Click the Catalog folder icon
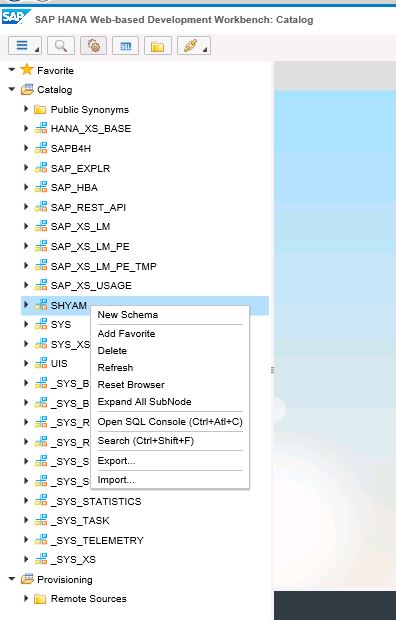This screenshot has height=620, width=396. (x=27, y=89)
